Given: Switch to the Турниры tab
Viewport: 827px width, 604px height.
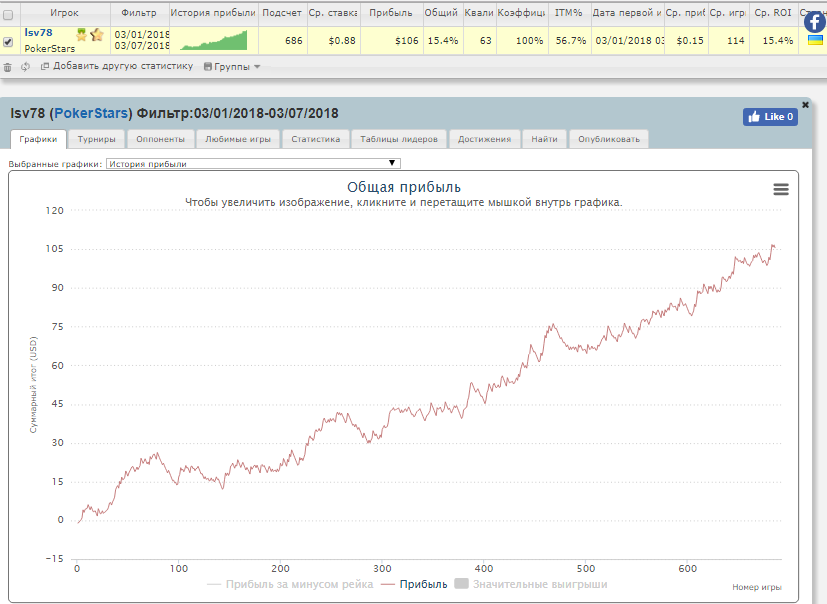Looking at the screenshot, I should coord(97,139).
